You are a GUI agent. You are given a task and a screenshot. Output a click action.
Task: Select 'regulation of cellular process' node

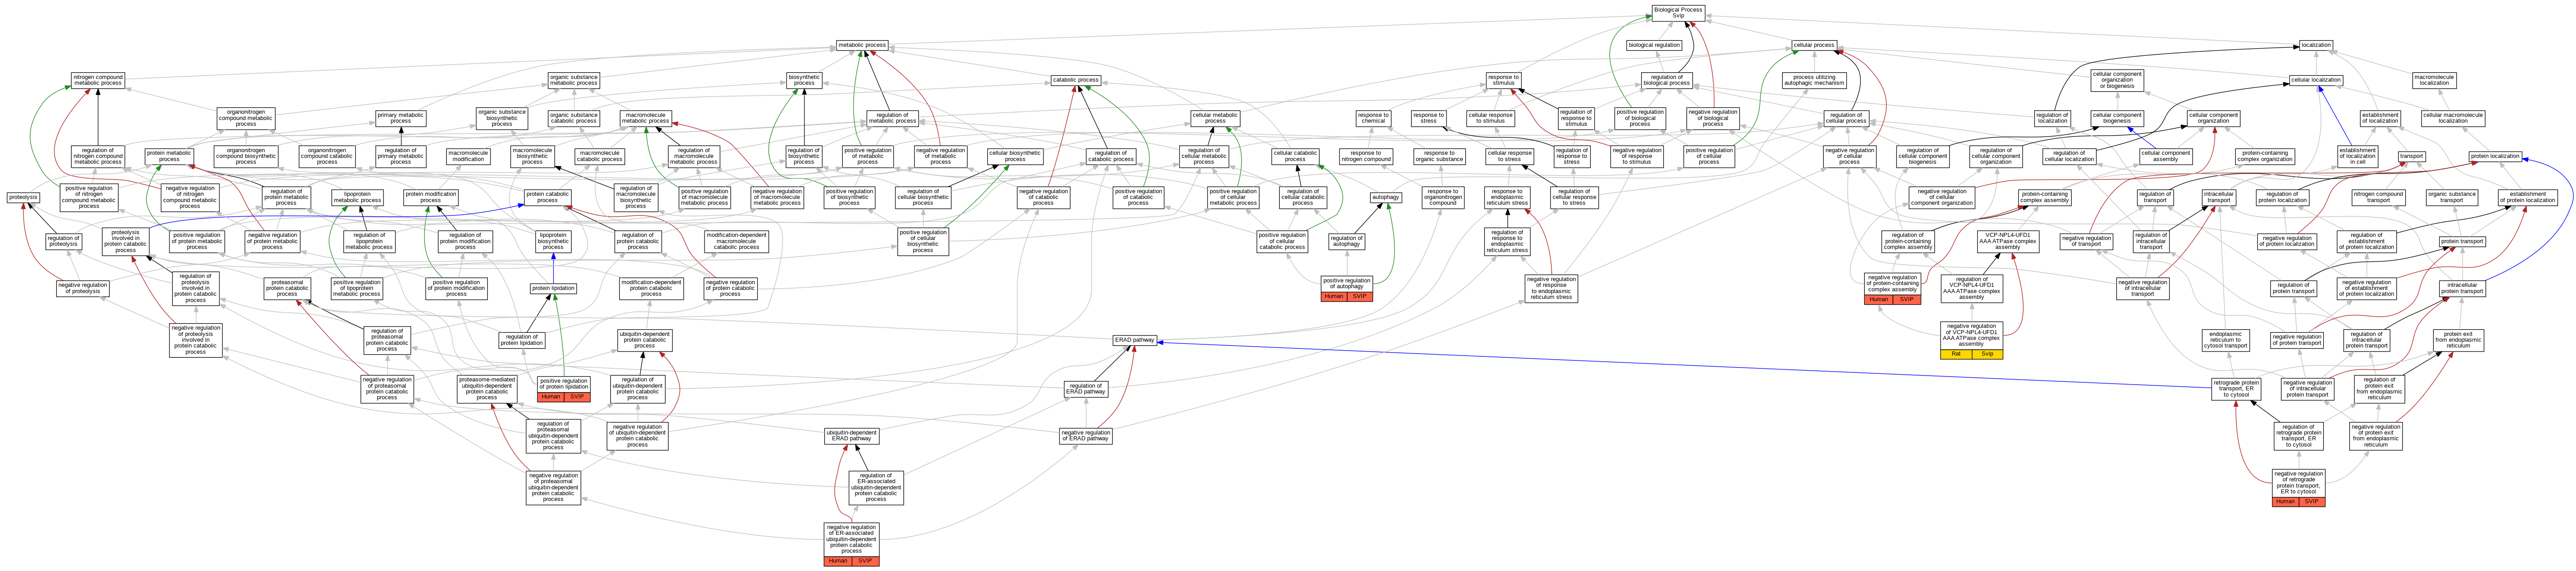[1846, 118]
